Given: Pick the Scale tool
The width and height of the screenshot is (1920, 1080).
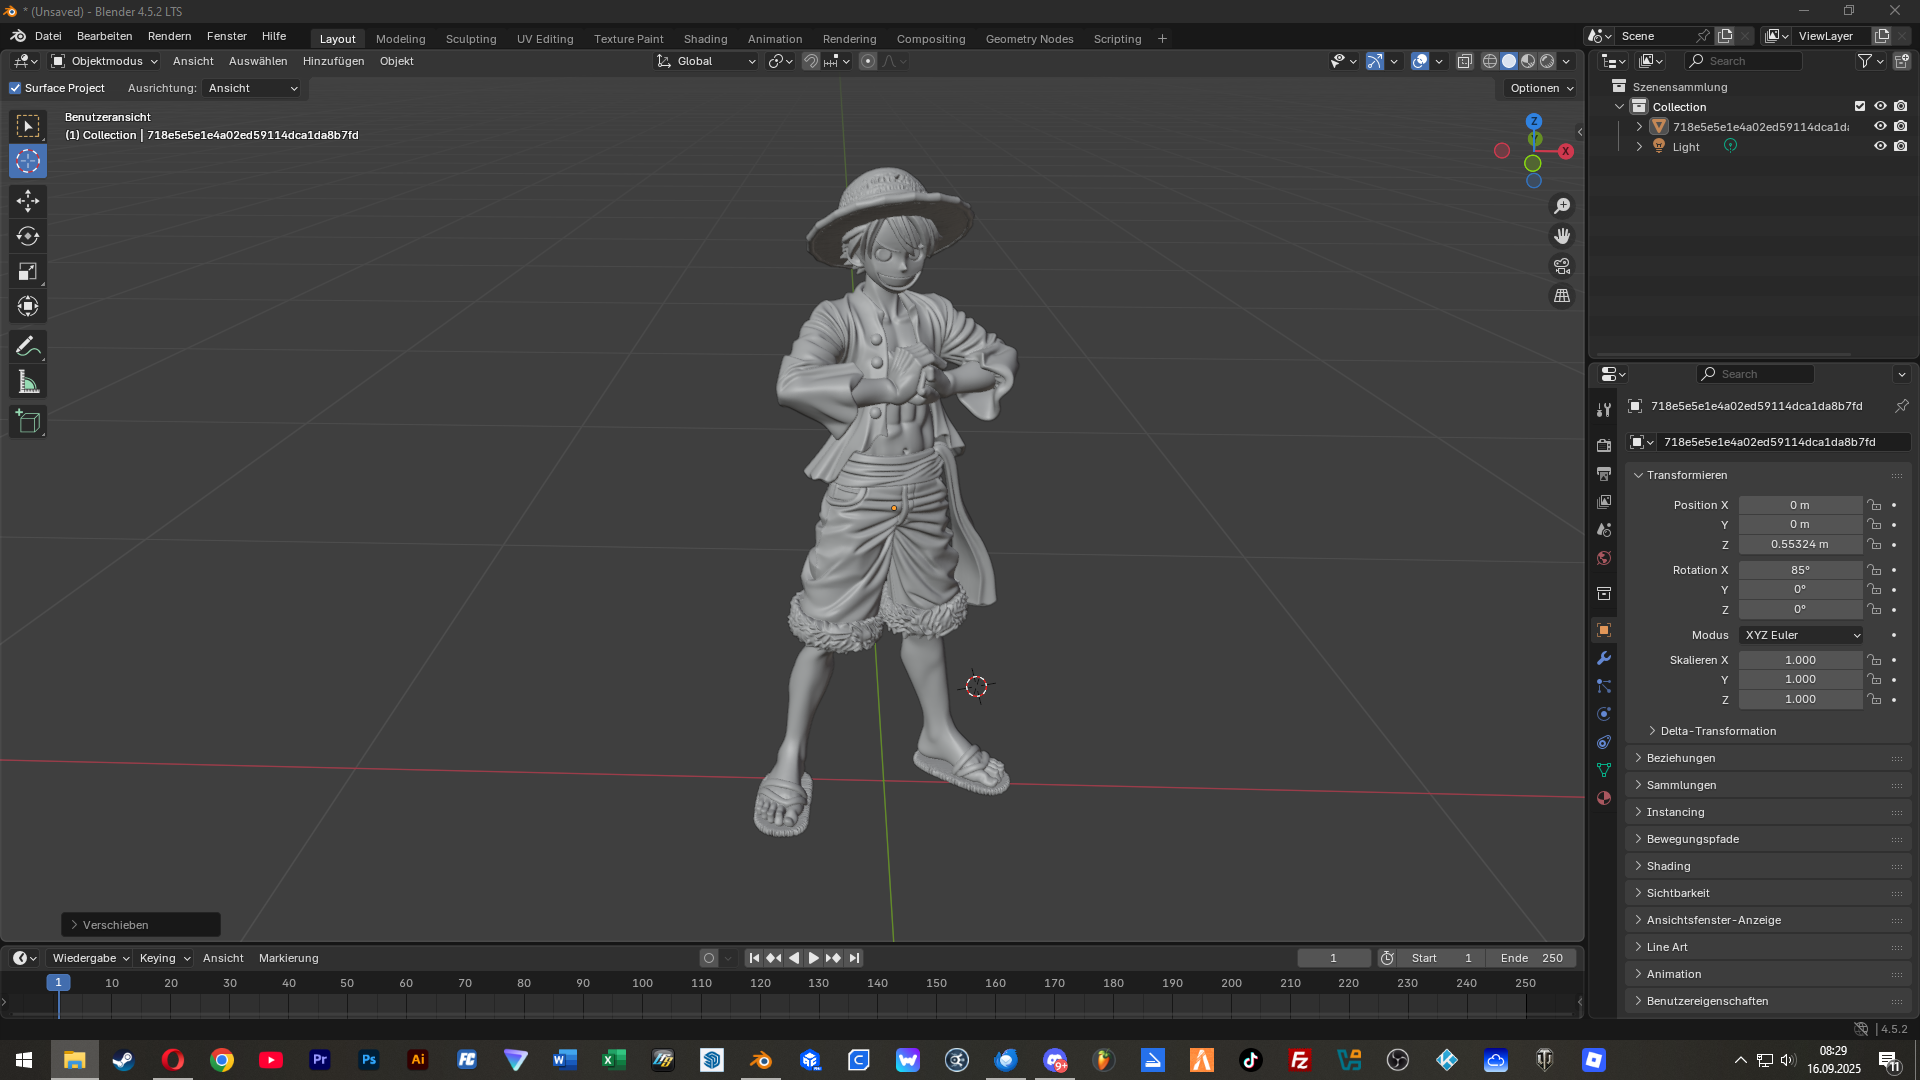Looking at the screenshot, I should [28, 271].
